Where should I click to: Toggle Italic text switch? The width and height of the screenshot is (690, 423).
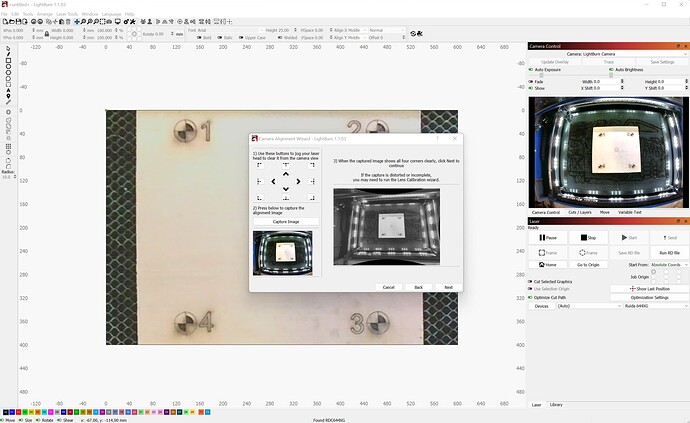(220, 38)
